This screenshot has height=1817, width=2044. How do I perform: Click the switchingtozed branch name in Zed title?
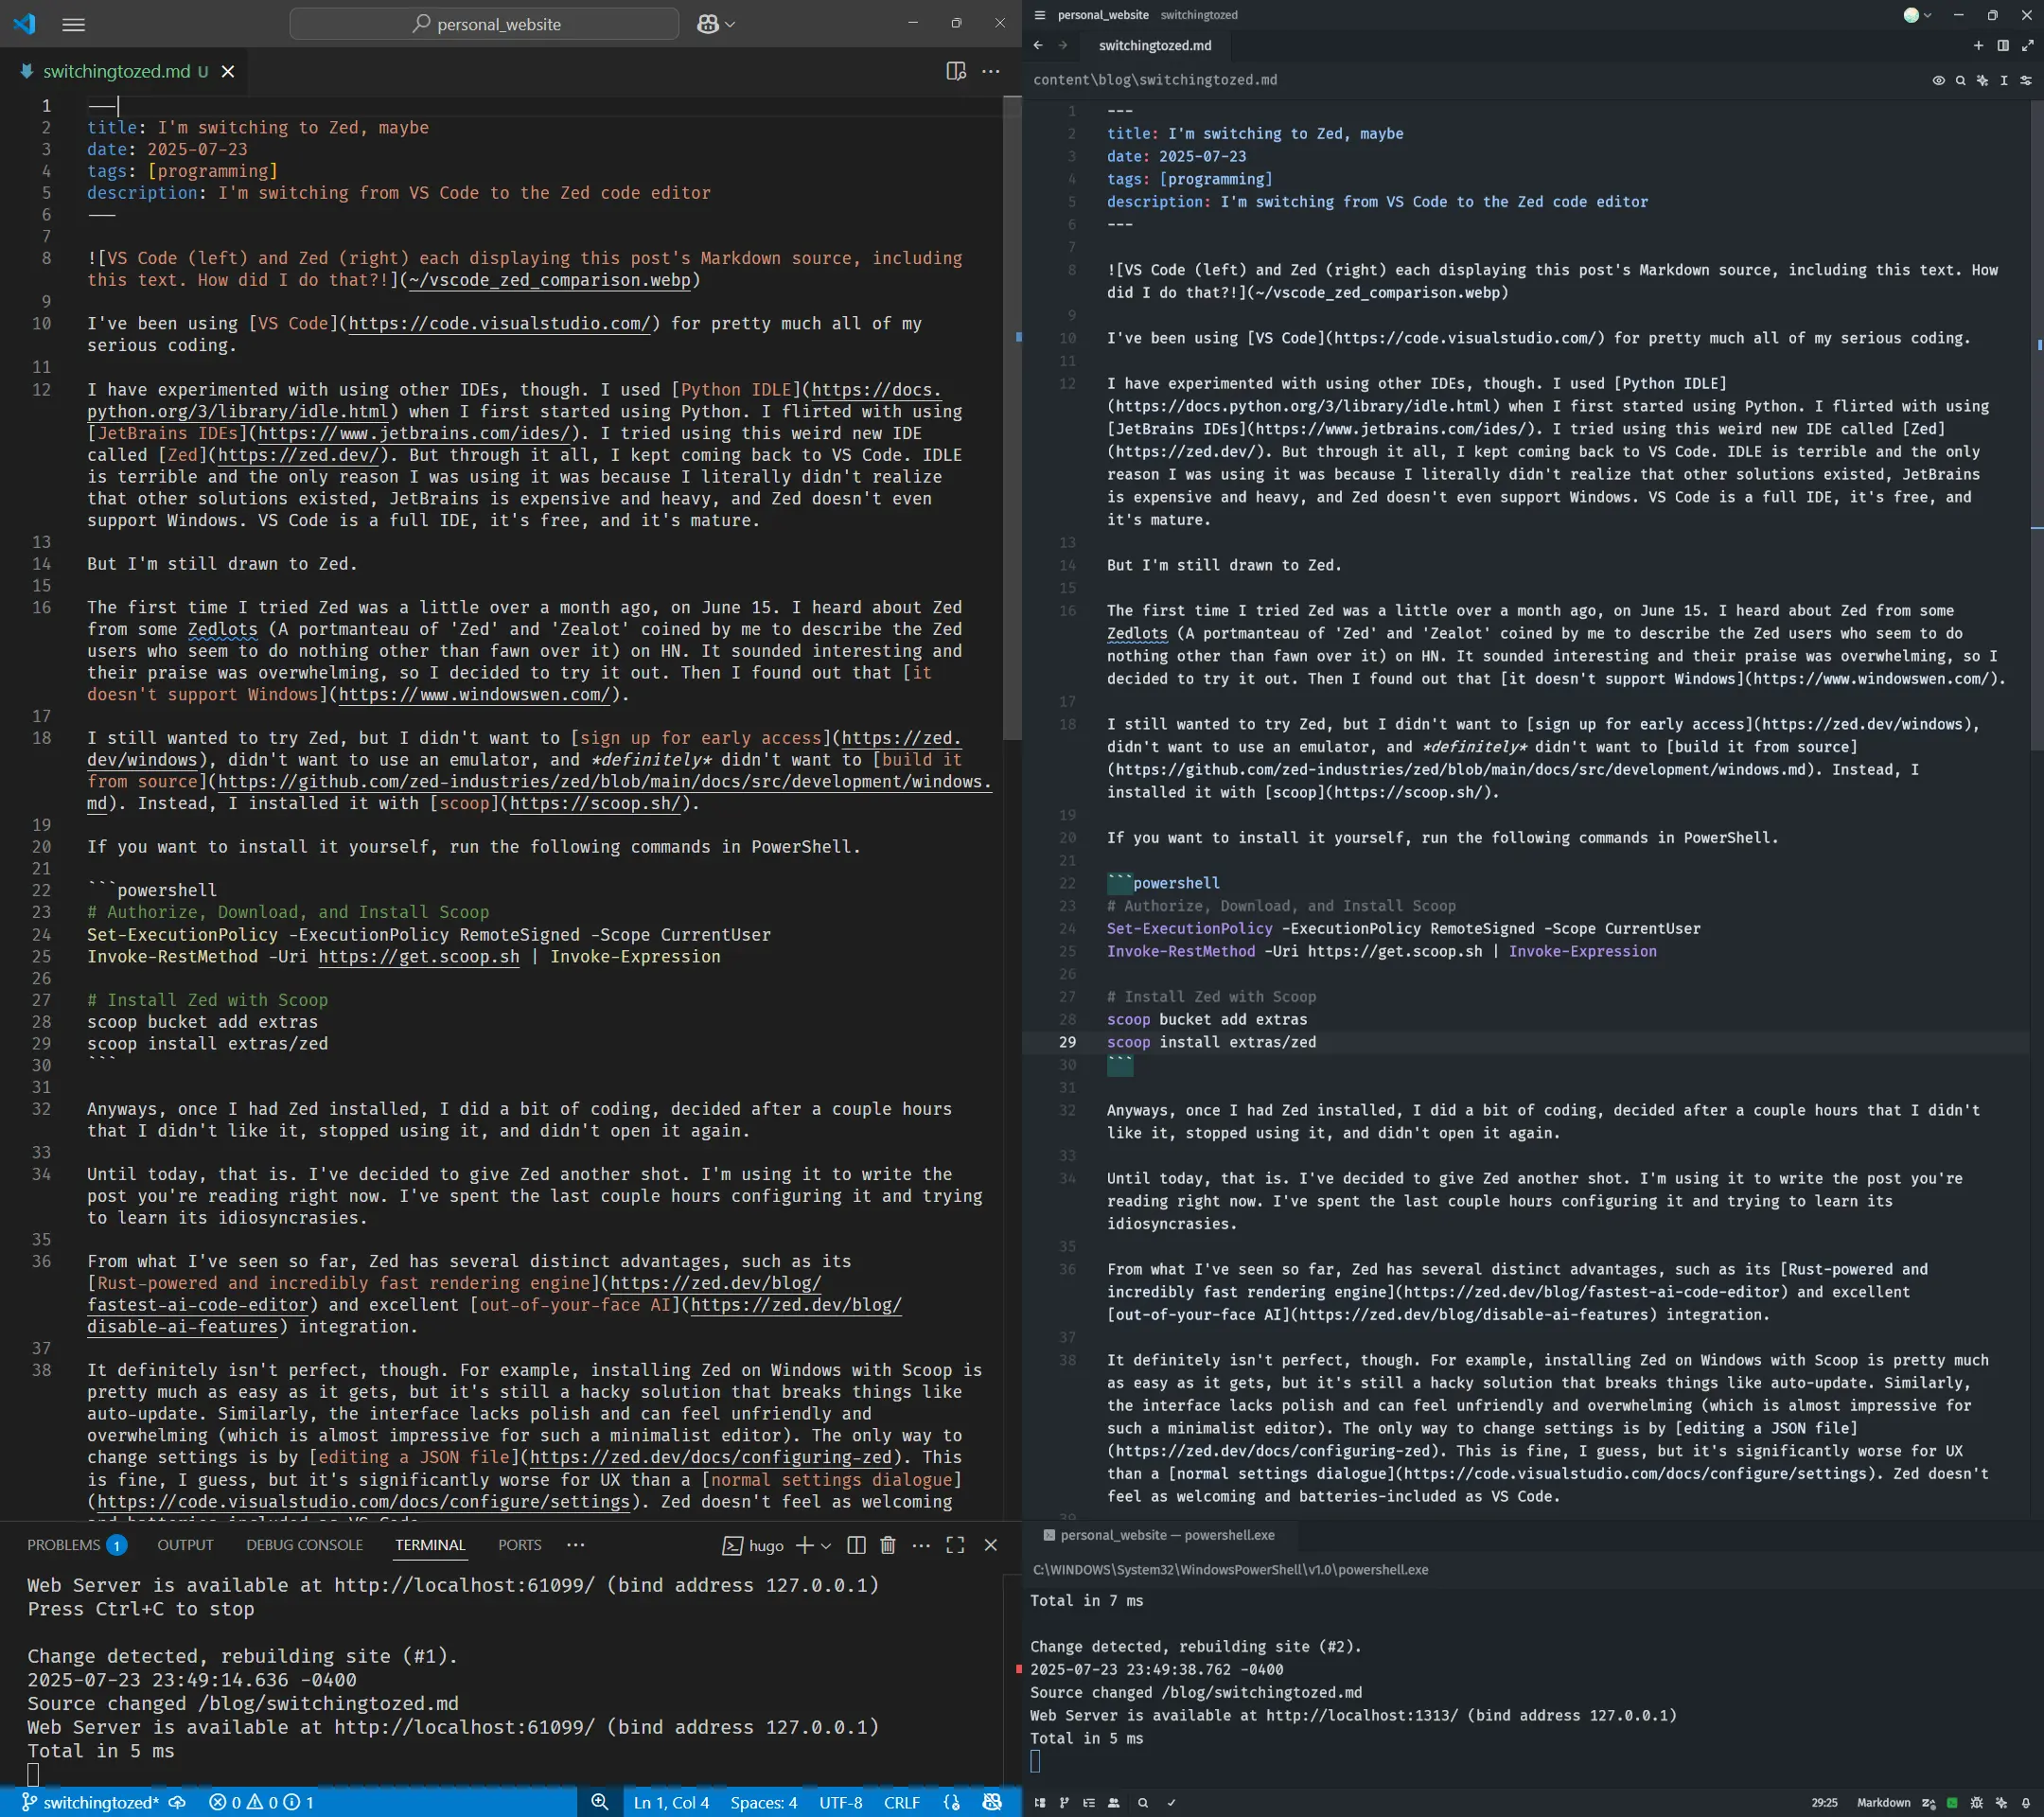click(1199, 15)
